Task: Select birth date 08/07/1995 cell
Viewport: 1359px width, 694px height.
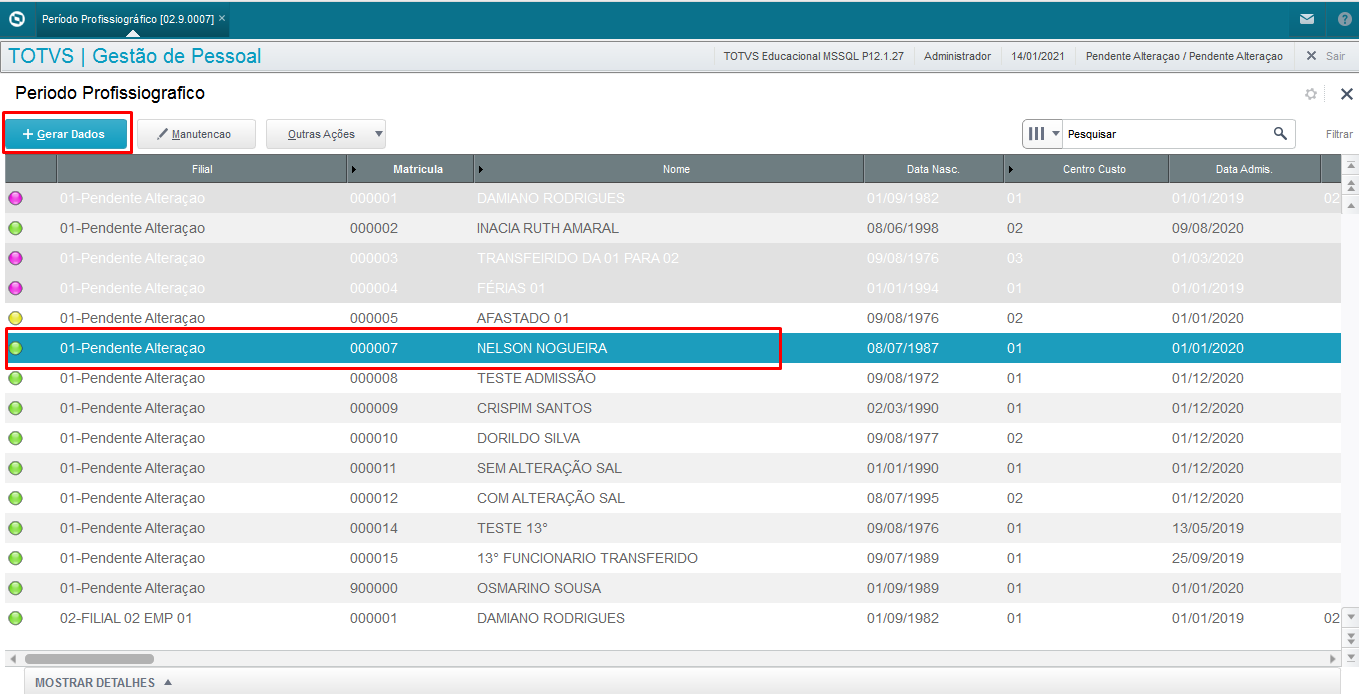Action: point(903,498)
